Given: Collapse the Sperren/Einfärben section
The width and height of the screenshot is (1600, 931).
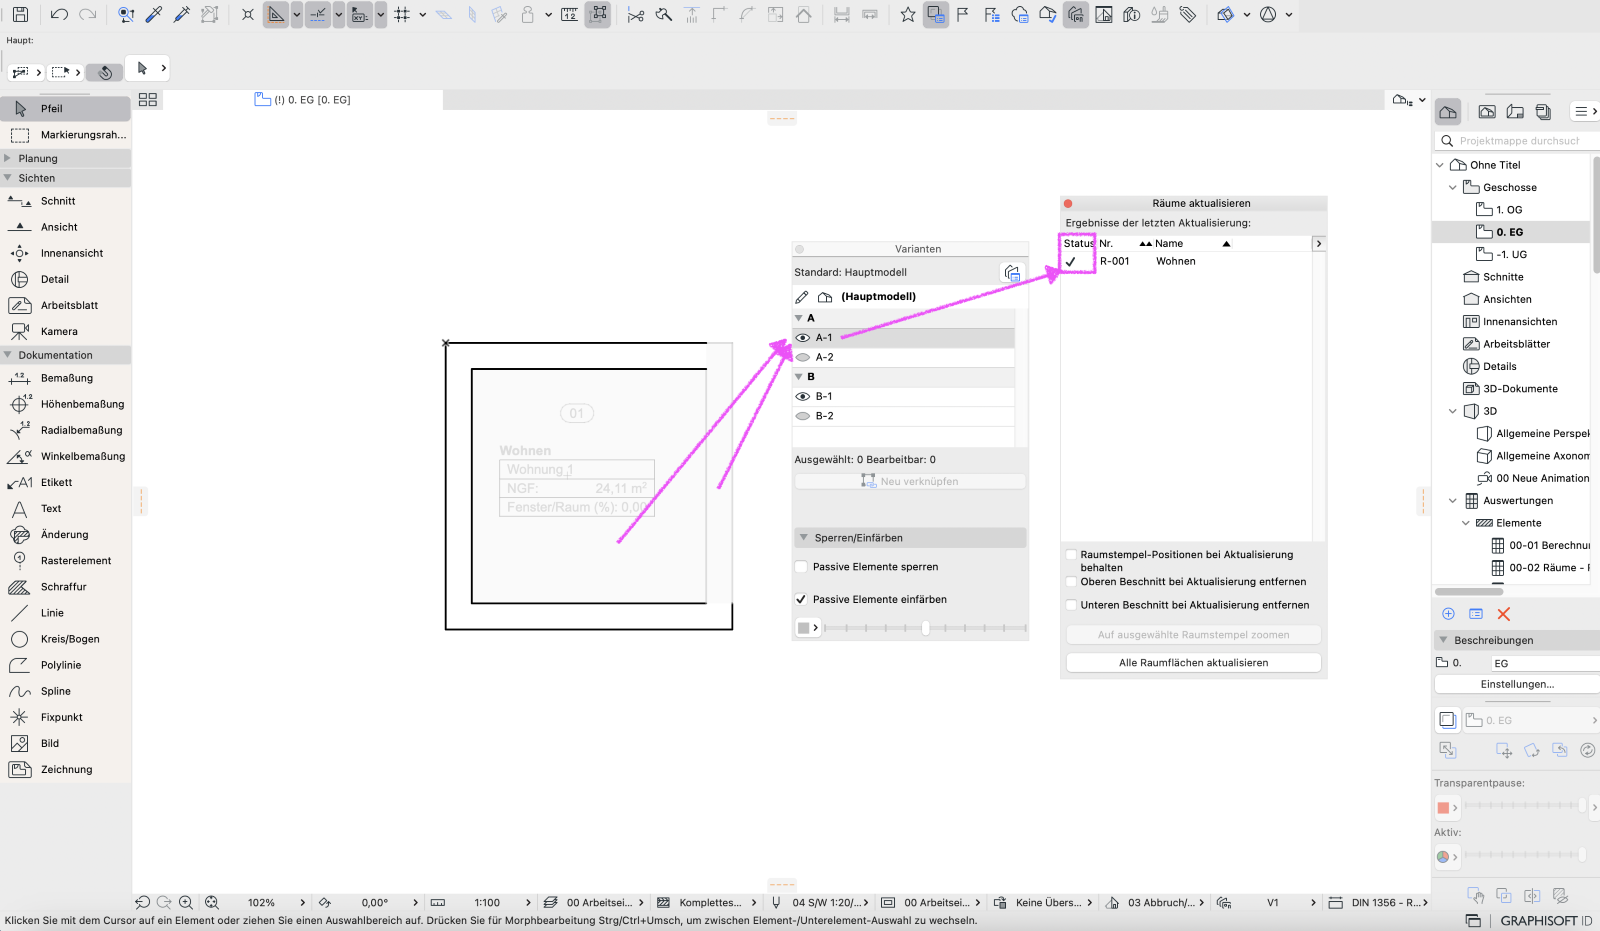Looking at the screenshot, I should pos(803,538).
